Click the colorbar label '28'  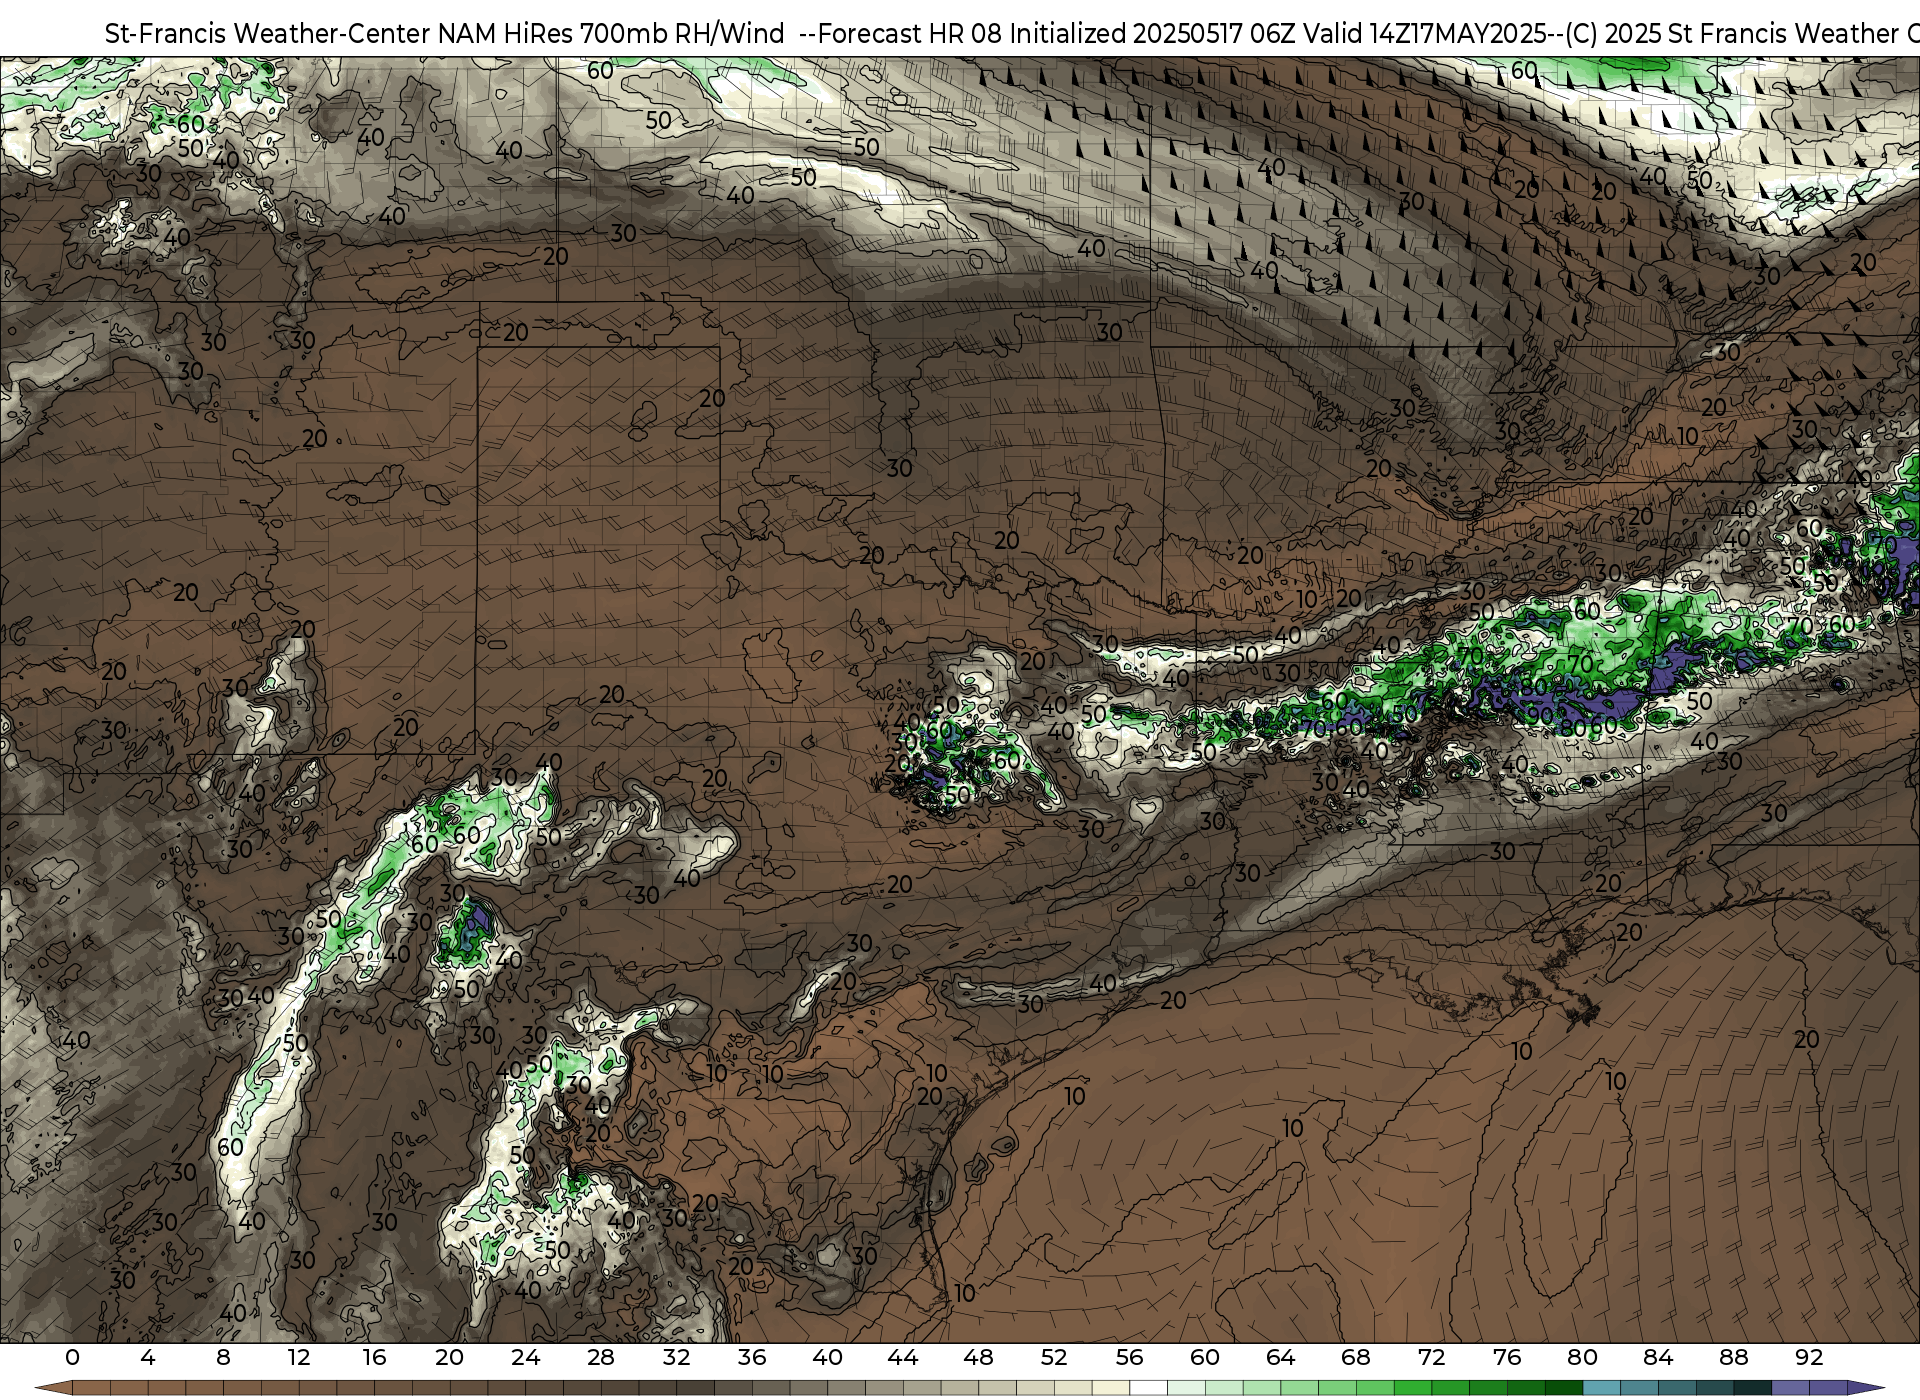click(600, 1358)
